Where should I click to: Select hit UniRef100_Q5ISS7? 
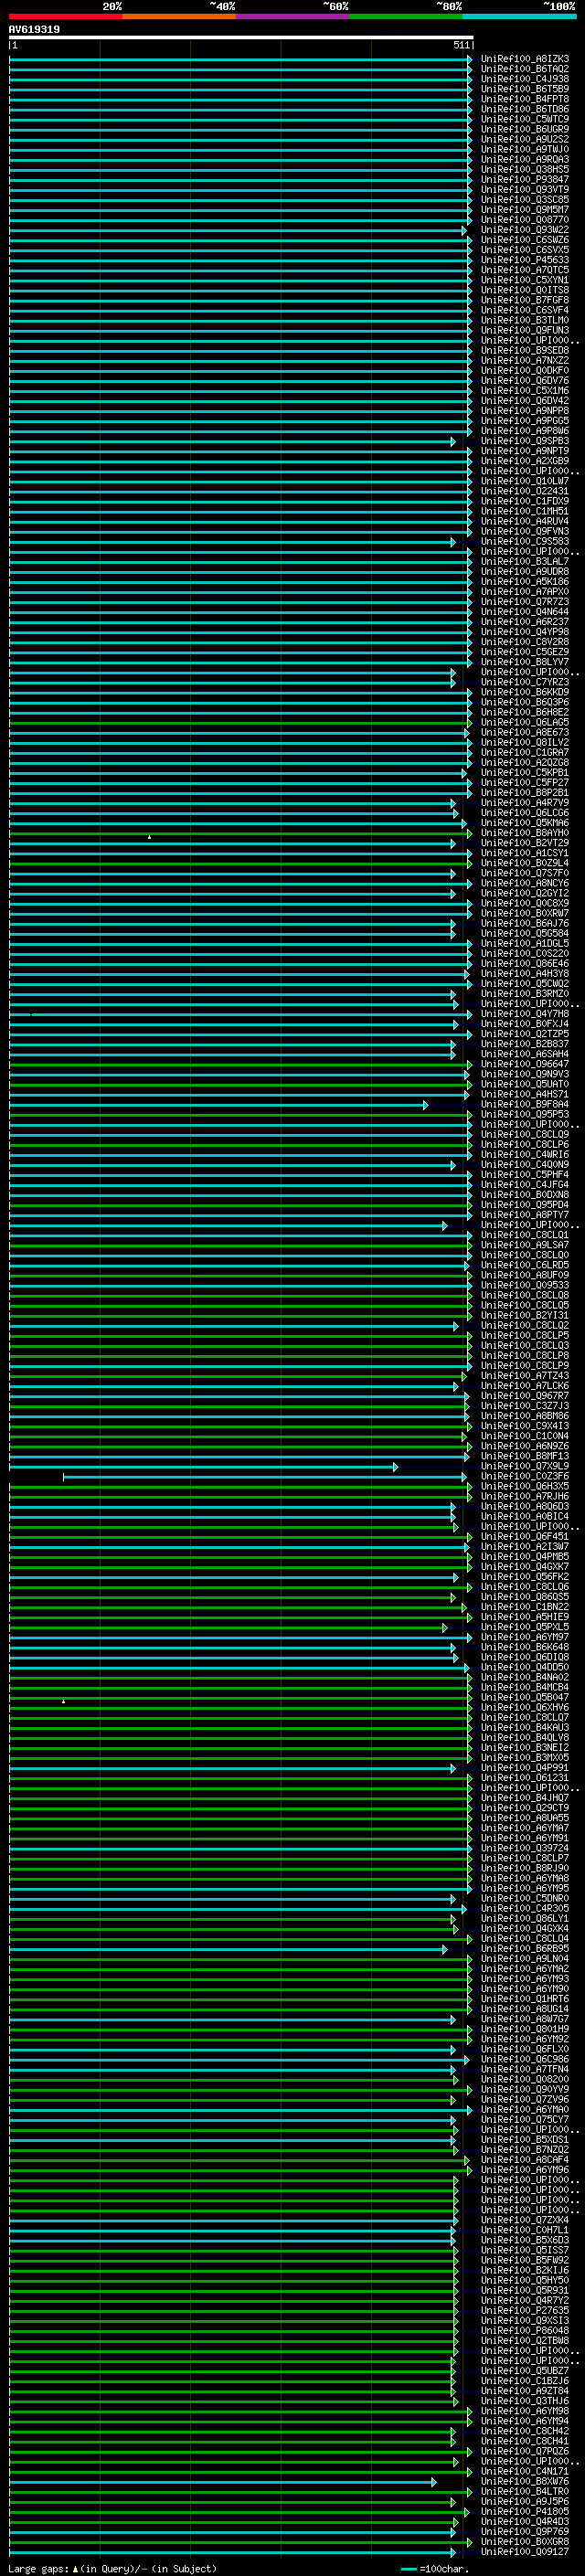525,2250
